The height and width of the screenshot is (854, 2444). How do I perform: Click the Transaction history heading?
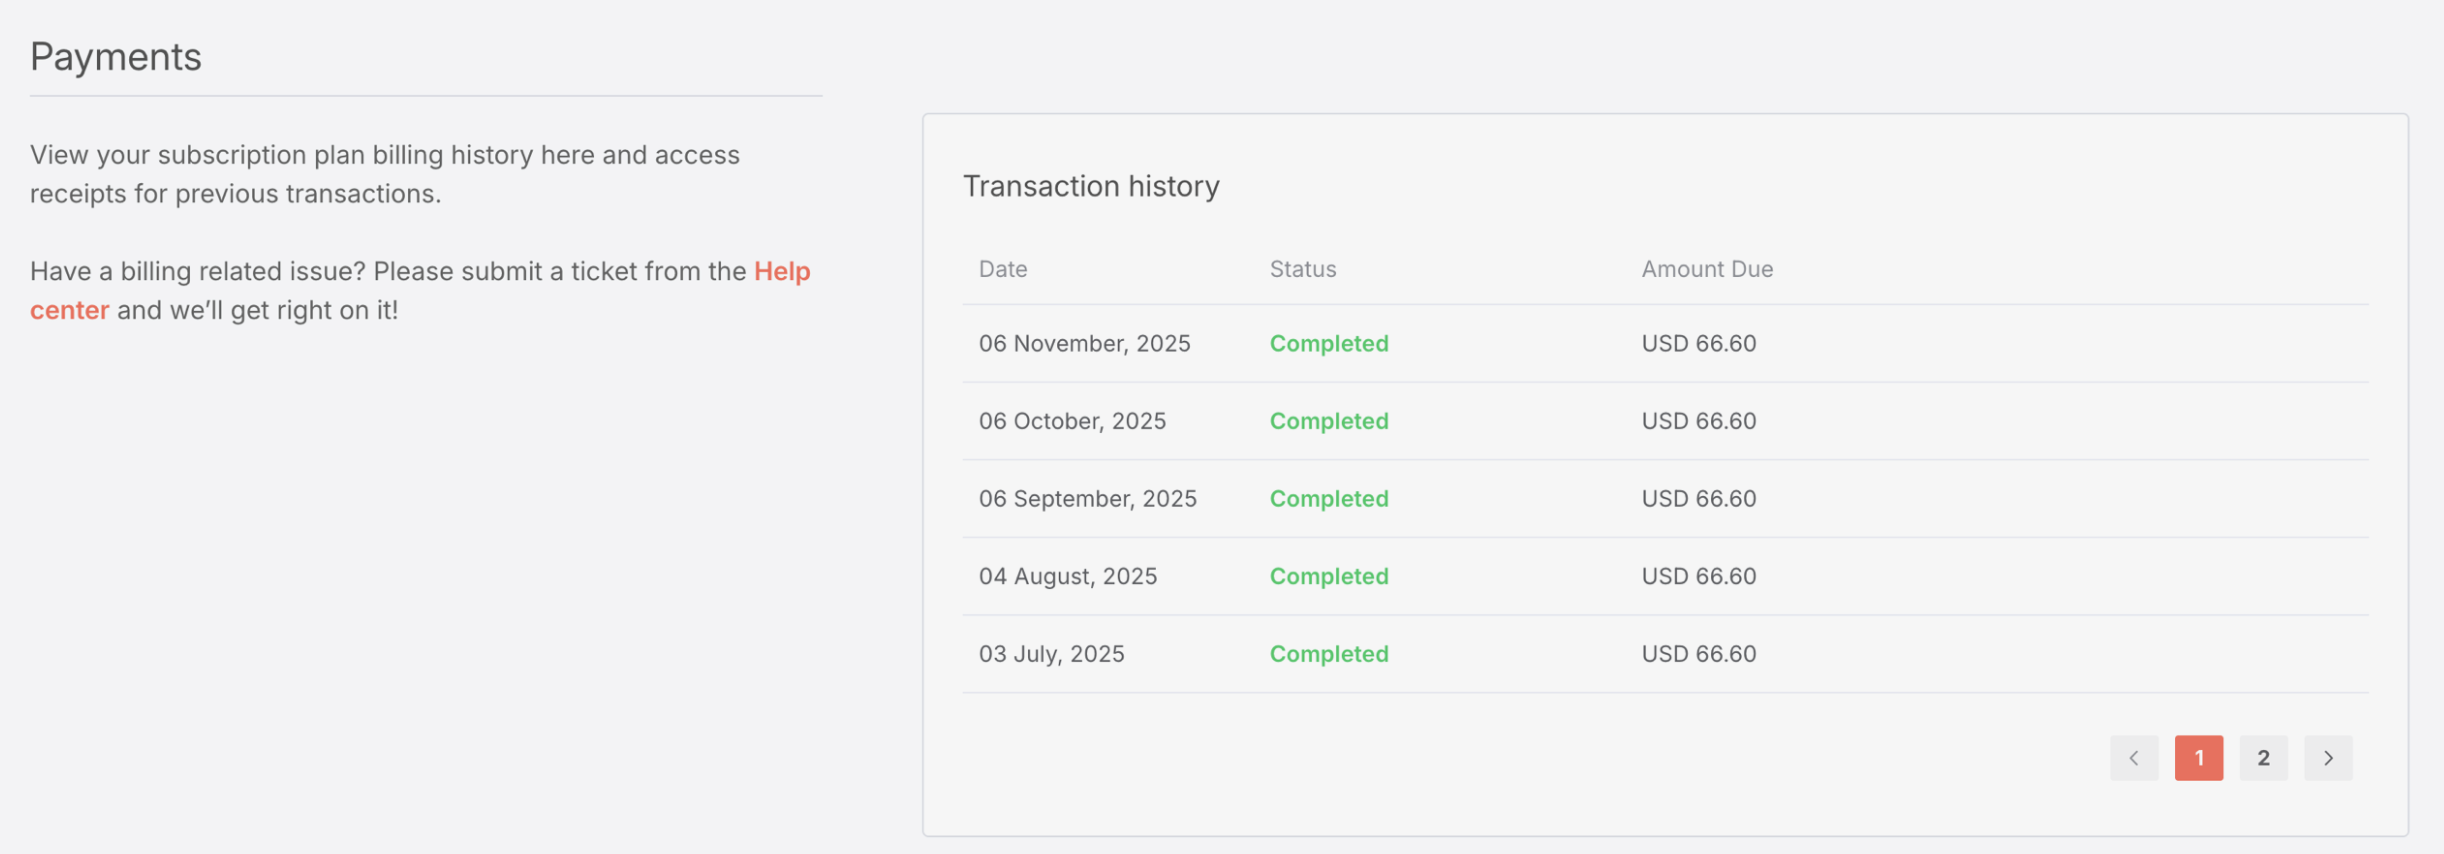tap(1090, 186)
